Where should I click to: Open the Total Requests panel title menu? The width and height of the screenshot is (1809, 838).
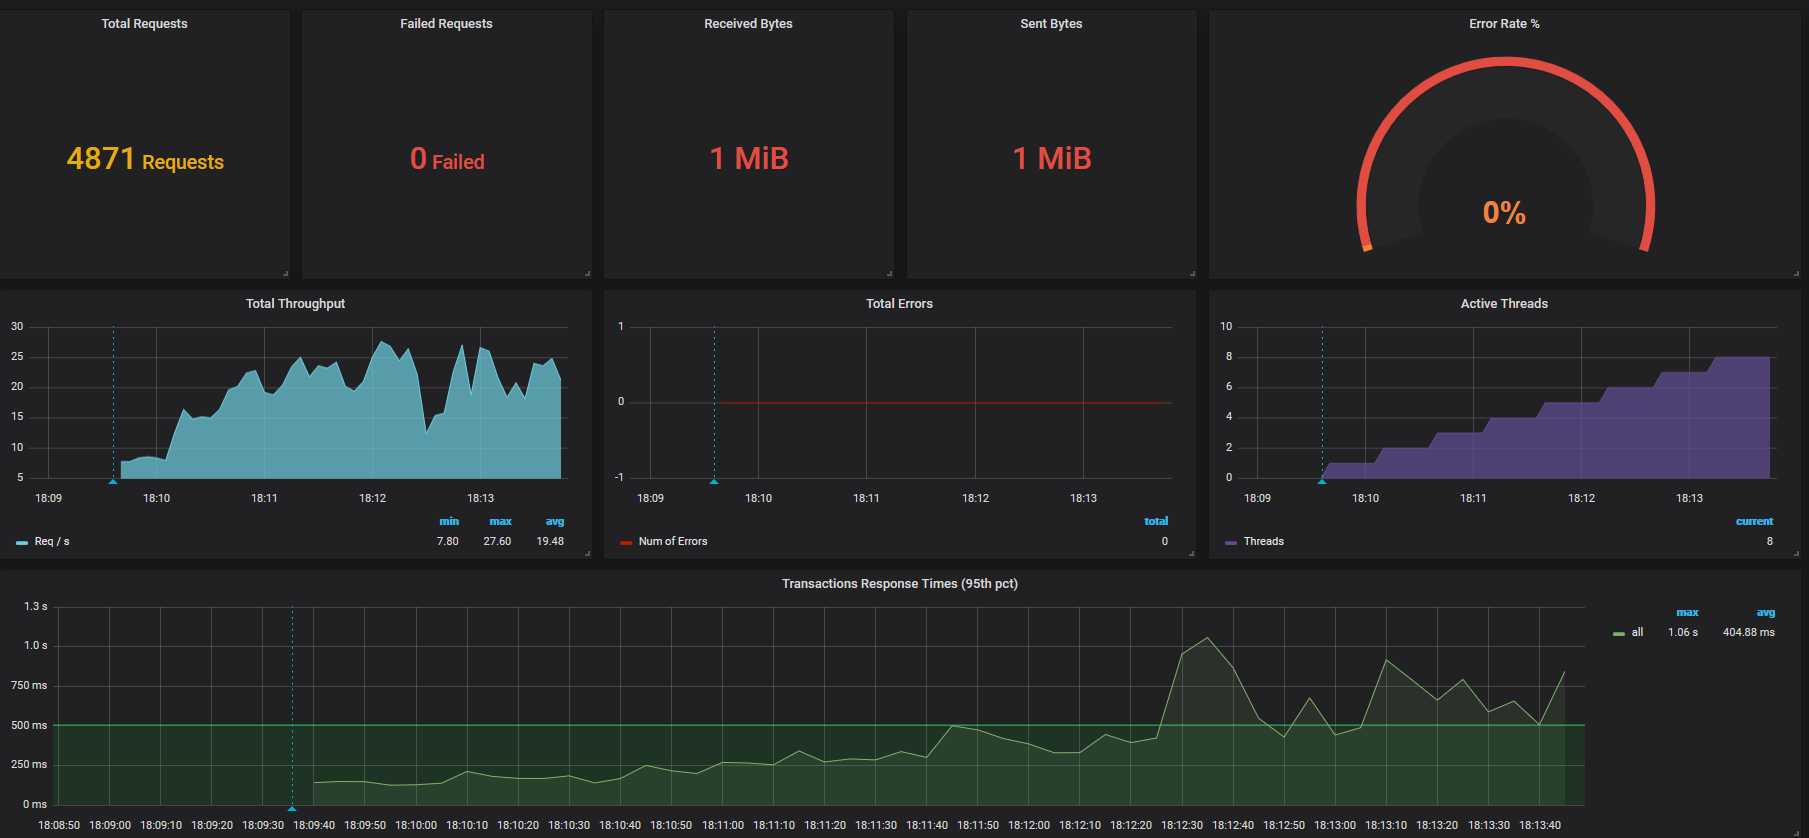[x=144, y=24]
